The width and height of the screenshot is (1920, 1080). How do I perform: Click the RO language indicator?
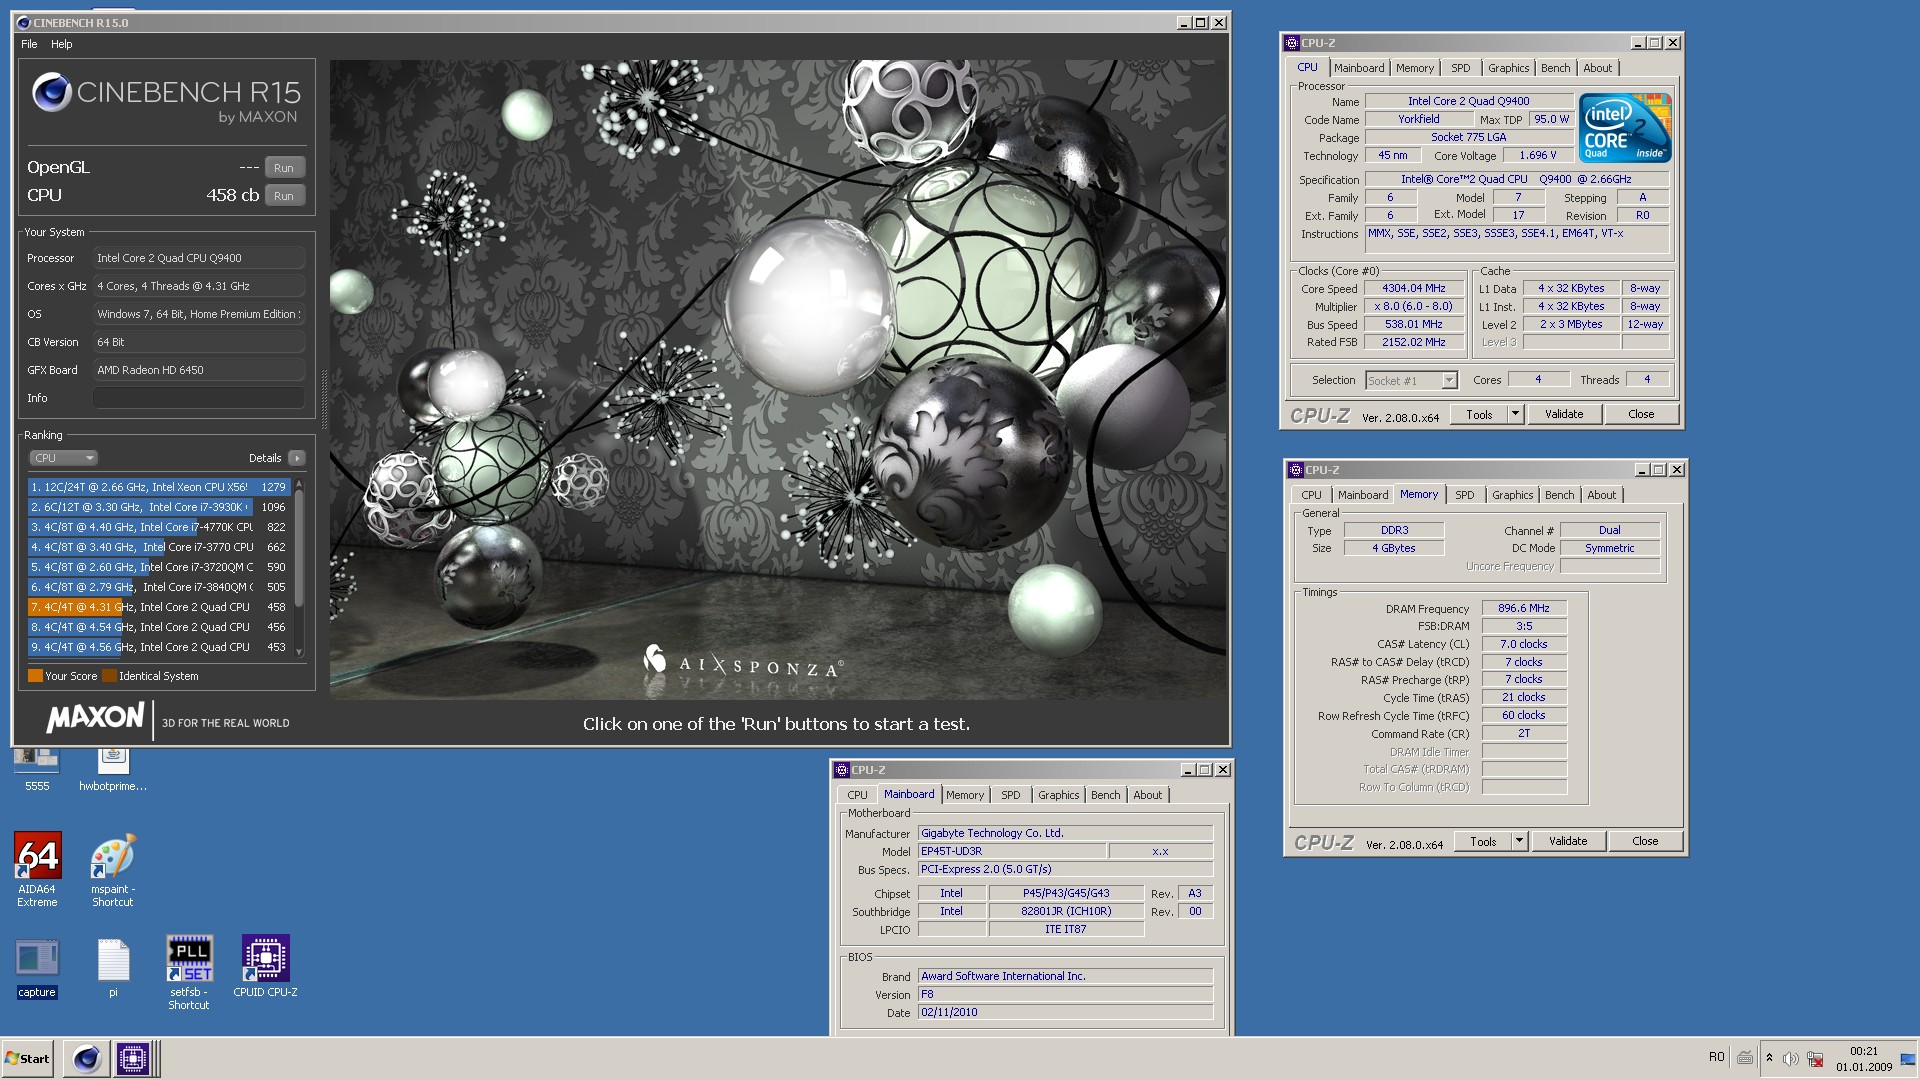pos(1716,1057)
